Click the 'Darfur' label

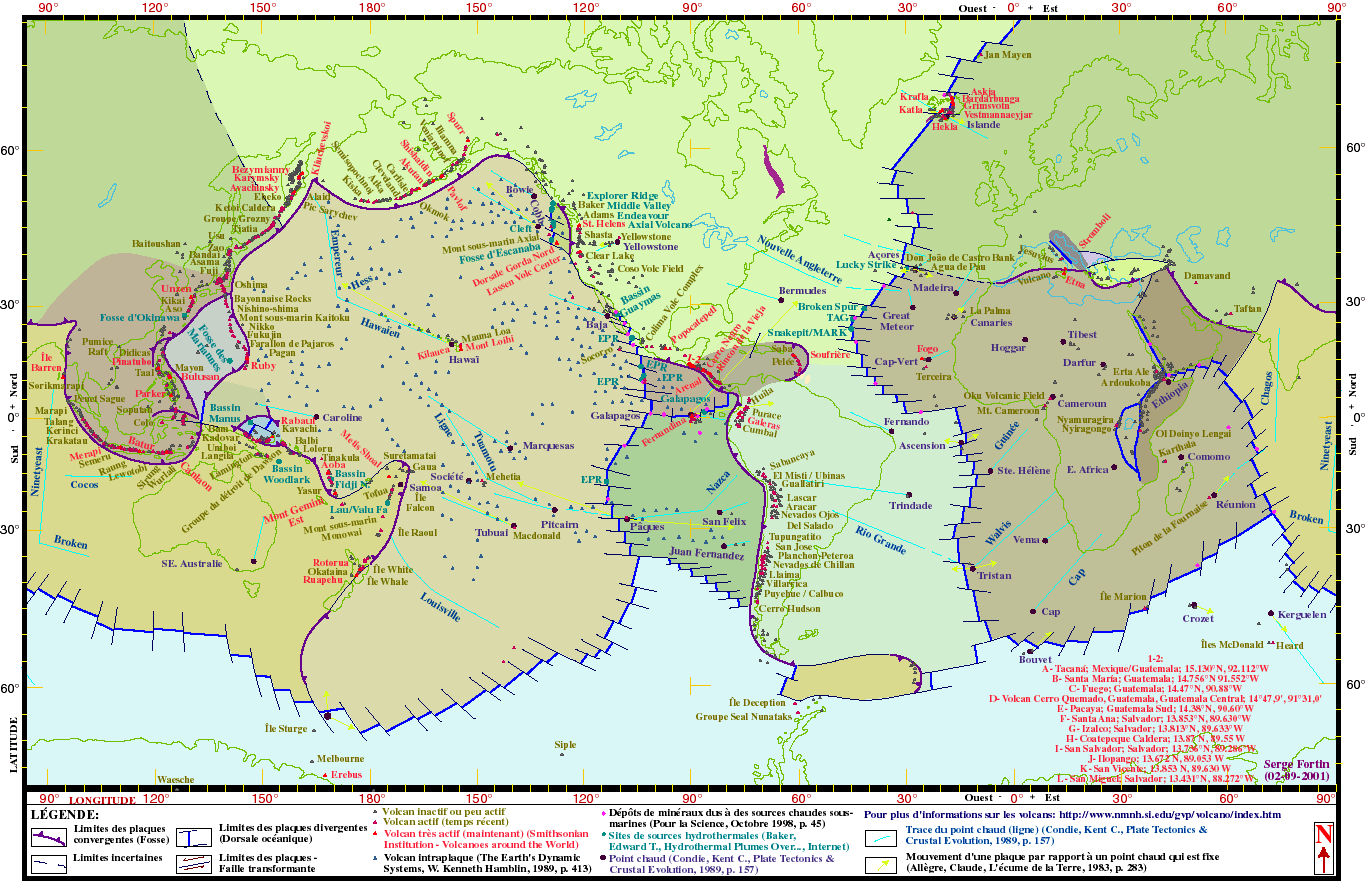tap(1079, 362)
